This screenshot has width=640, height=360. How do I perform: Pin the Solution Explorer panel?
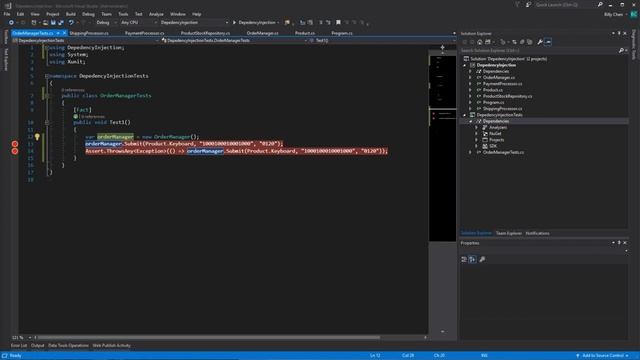pos(619,33)
